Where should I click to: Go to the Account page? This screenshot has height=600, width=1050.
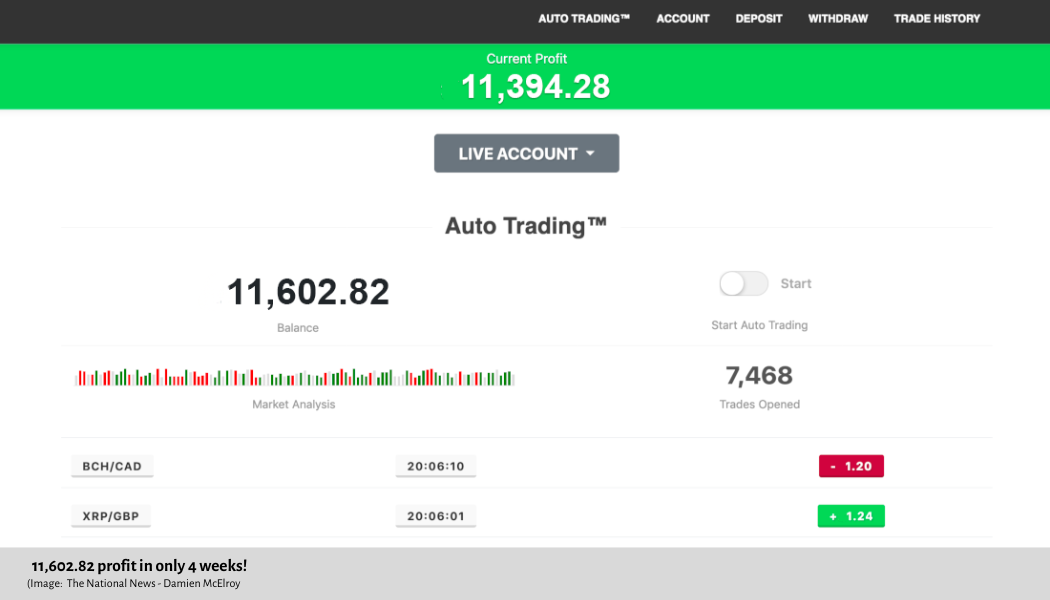pyautogui.click(x=683, y=18)
